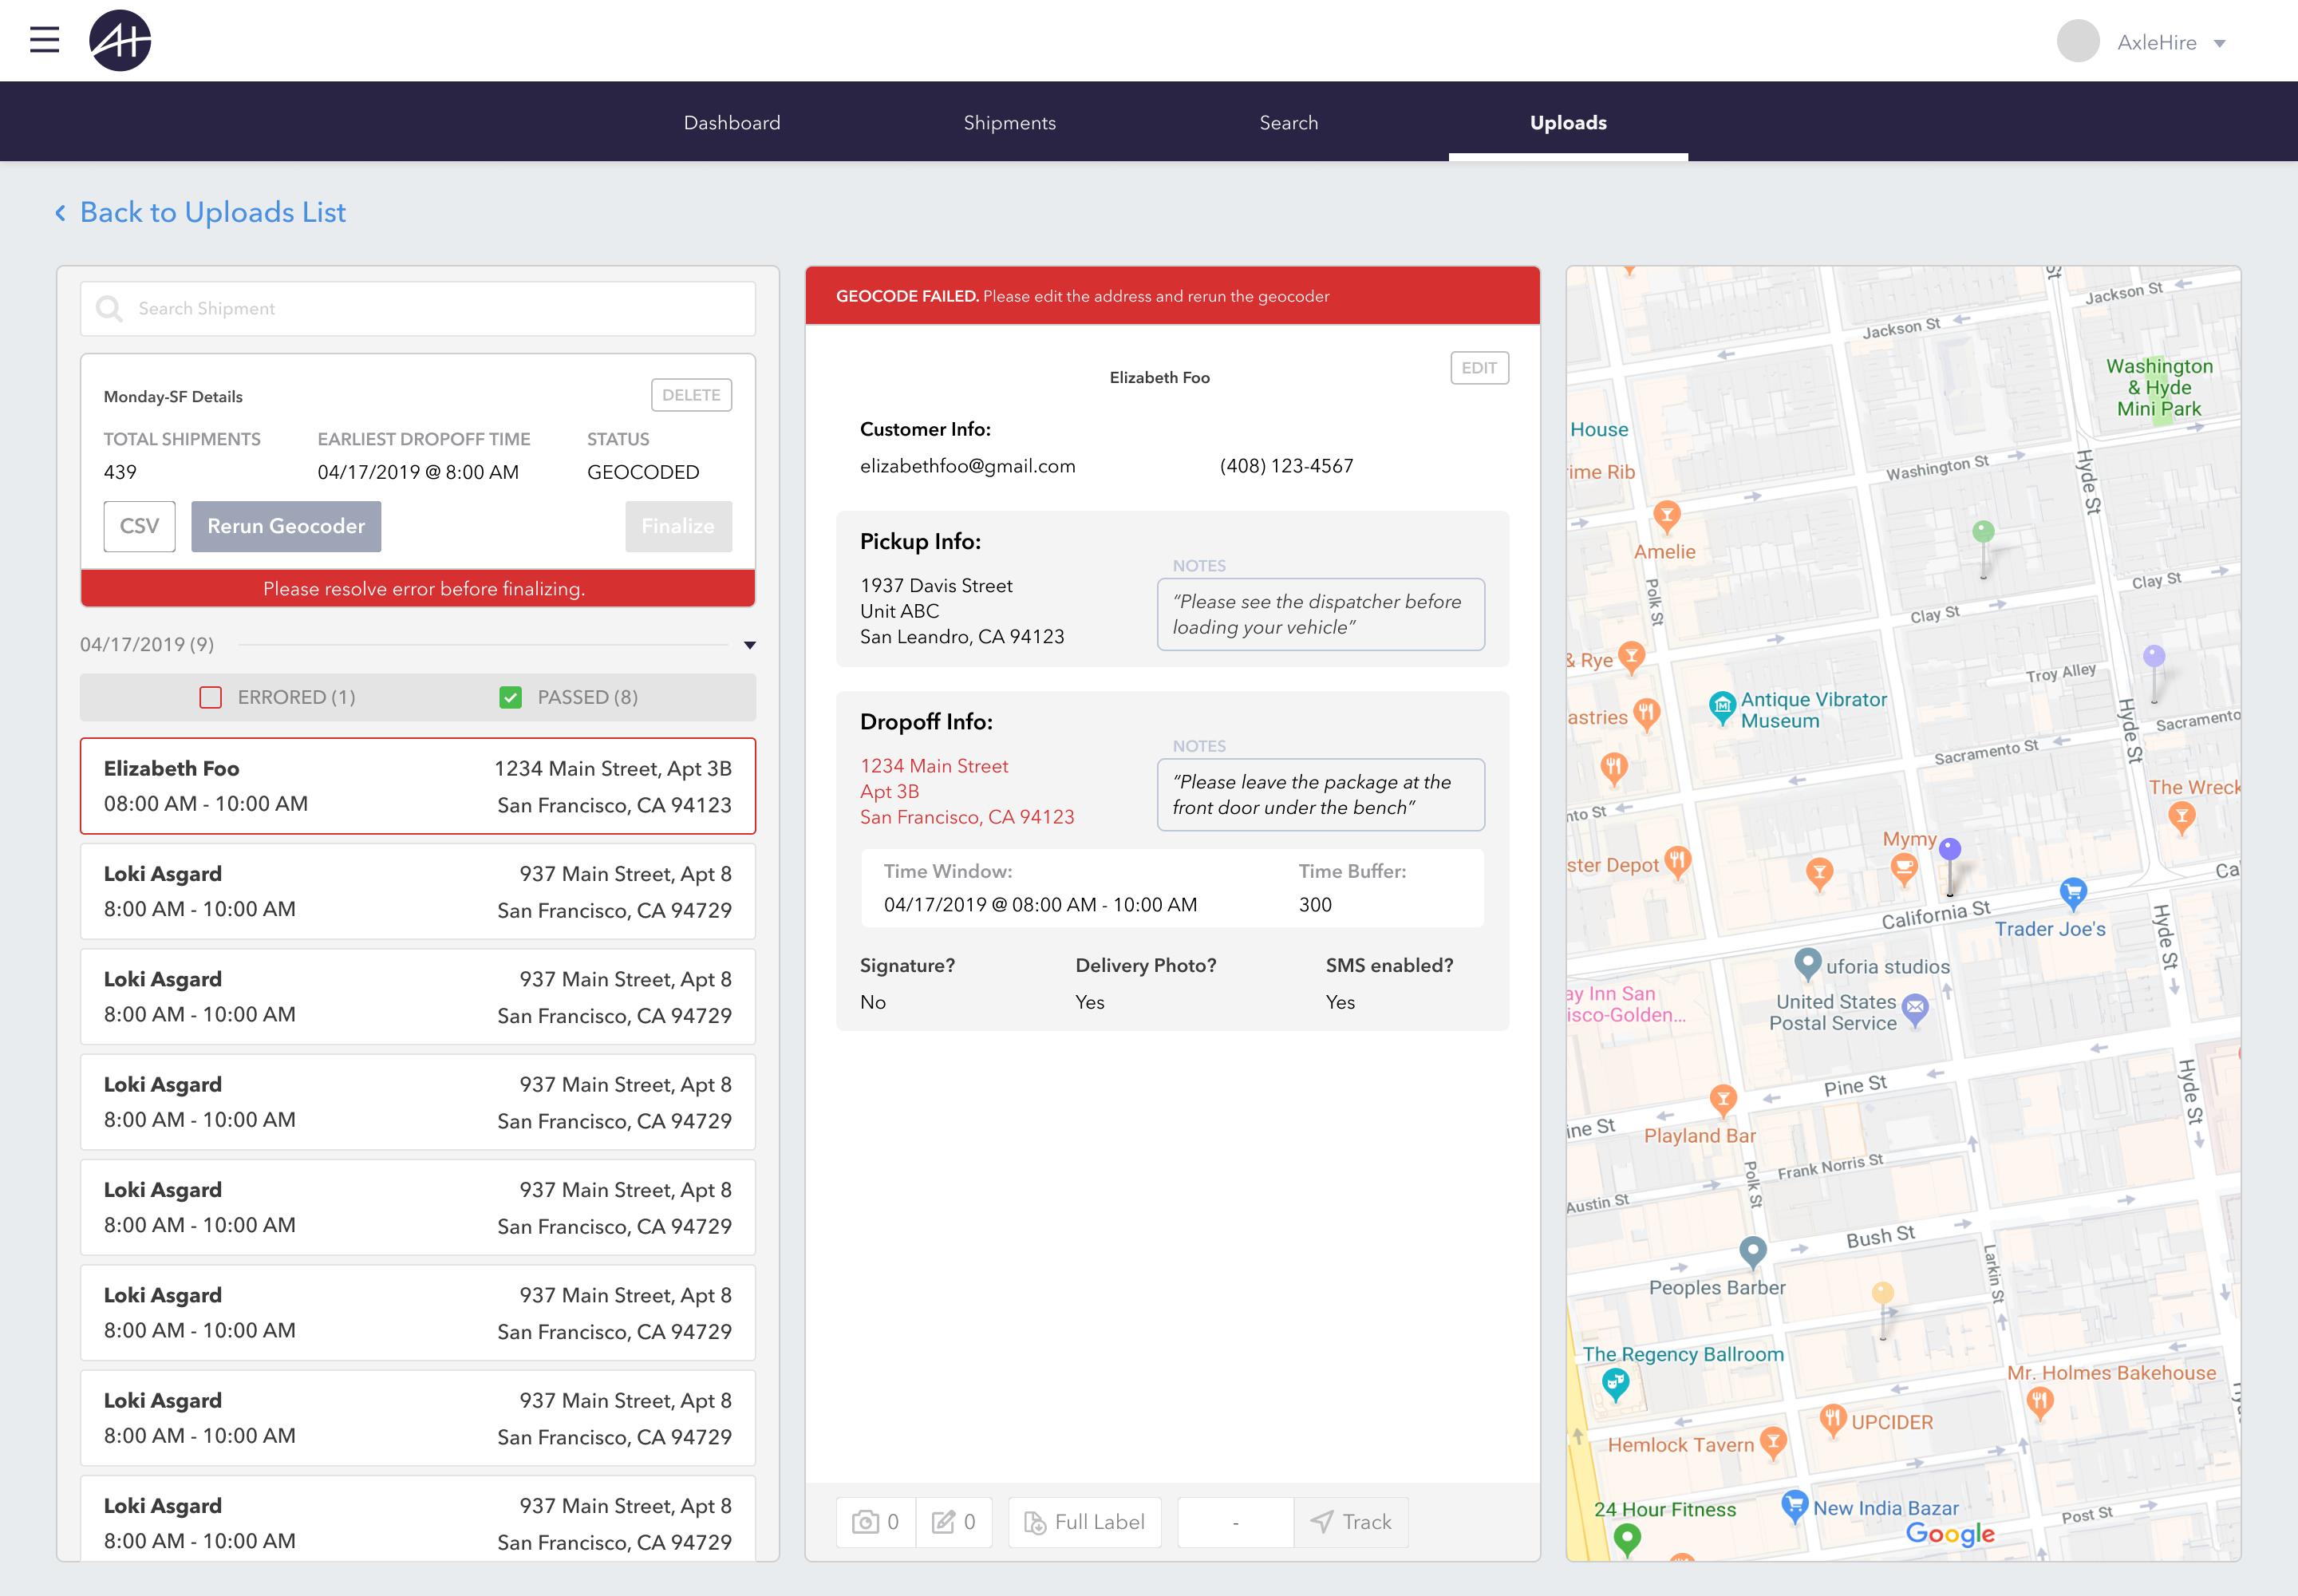
Task: Switch to the Shipments tab
Action: pos(1009,122)
